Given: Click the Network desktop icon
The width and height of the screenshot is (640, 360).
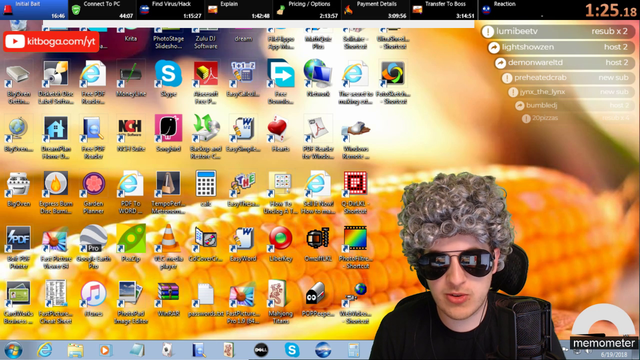Looking at the screenshot, I should [x=318, y=78].
